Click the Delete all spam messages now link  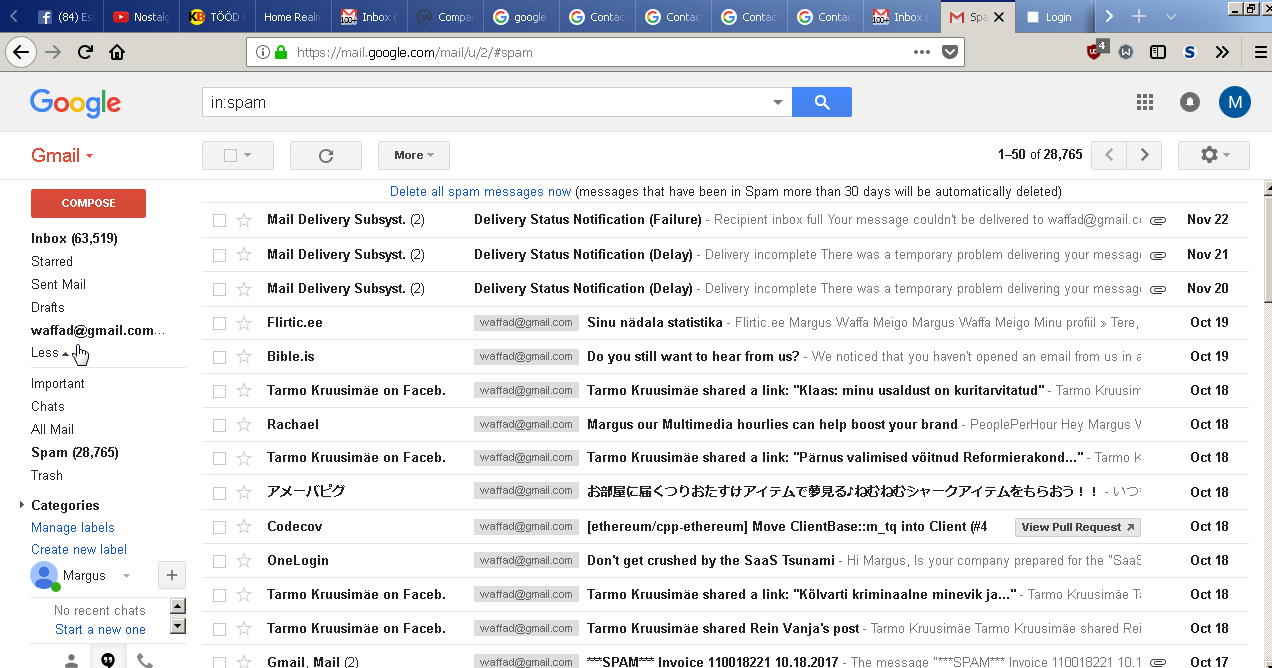(480, 191)
